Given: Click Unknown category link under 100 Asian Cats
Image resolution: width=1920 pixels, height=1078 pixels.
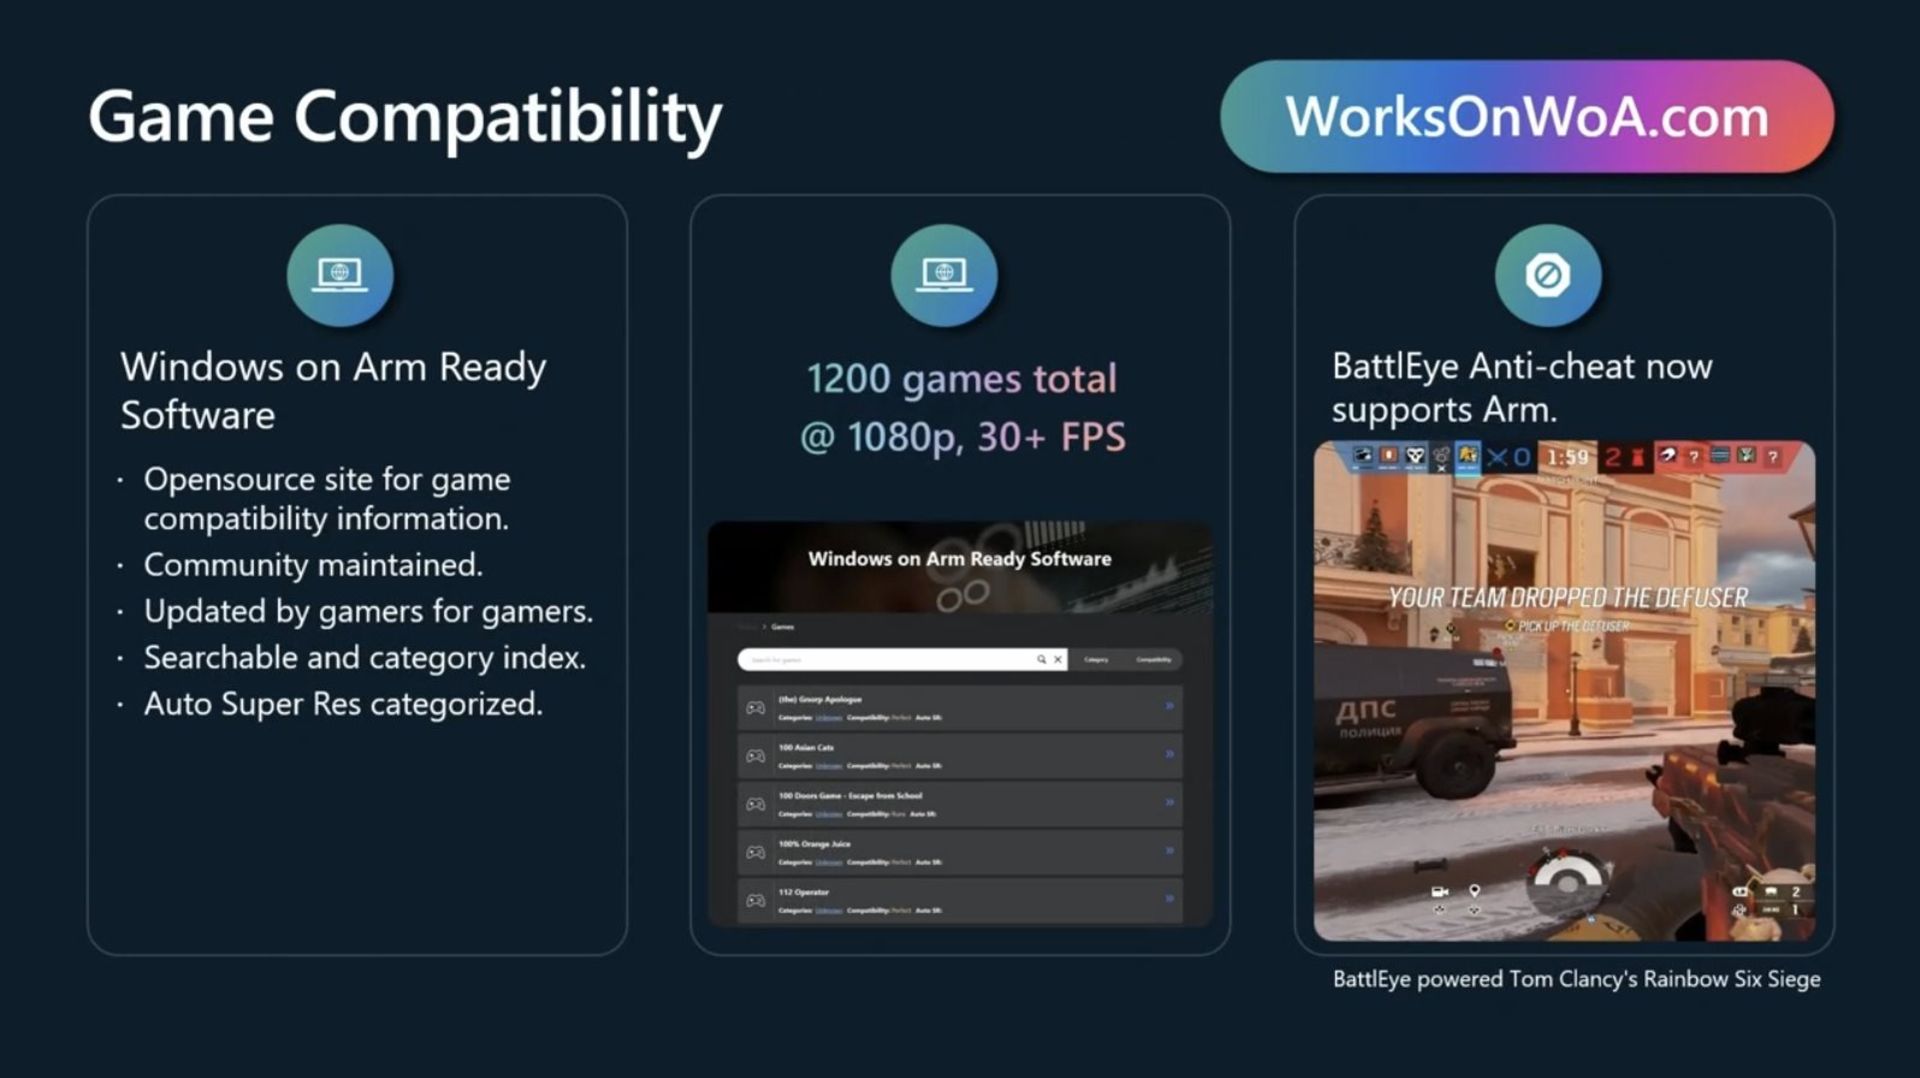Looking at the screenshot, I should click(828, 766).
